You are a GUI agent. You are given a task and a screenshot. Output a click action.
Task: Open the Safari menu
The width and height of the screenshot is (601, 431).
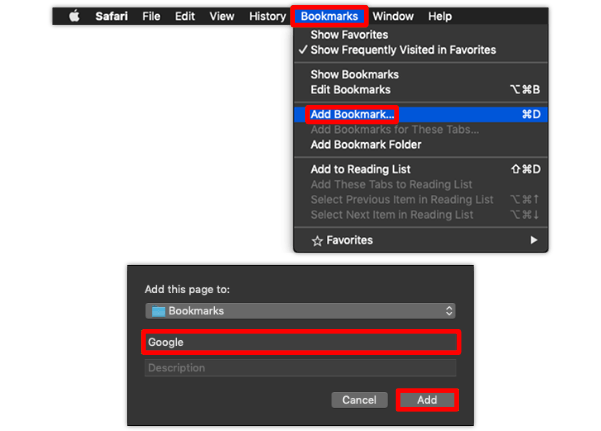tap(112, 16)
